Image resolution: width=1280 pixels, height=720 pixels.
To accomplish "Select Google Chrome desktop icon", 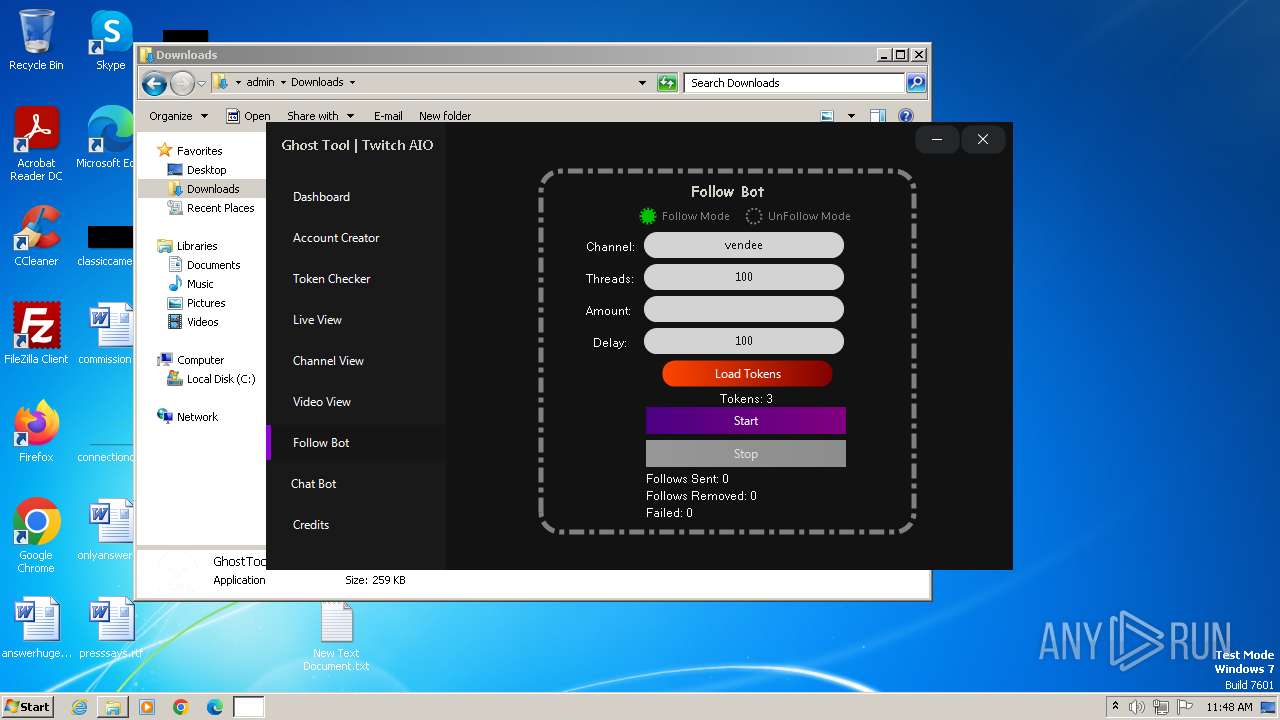I will [x=36, y=536].
